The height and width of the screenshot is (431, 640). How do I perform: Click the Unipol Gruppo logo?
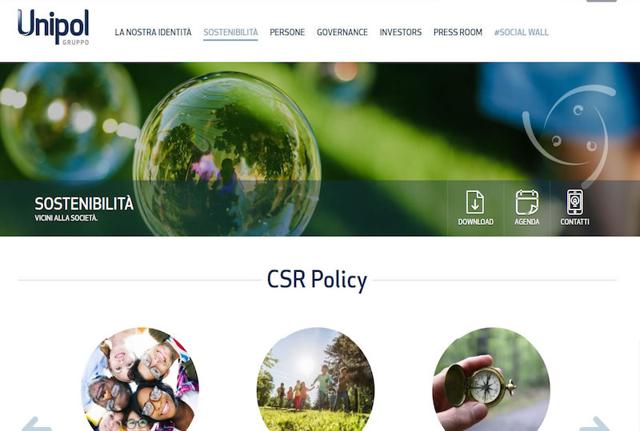click(x=53, y=27)
